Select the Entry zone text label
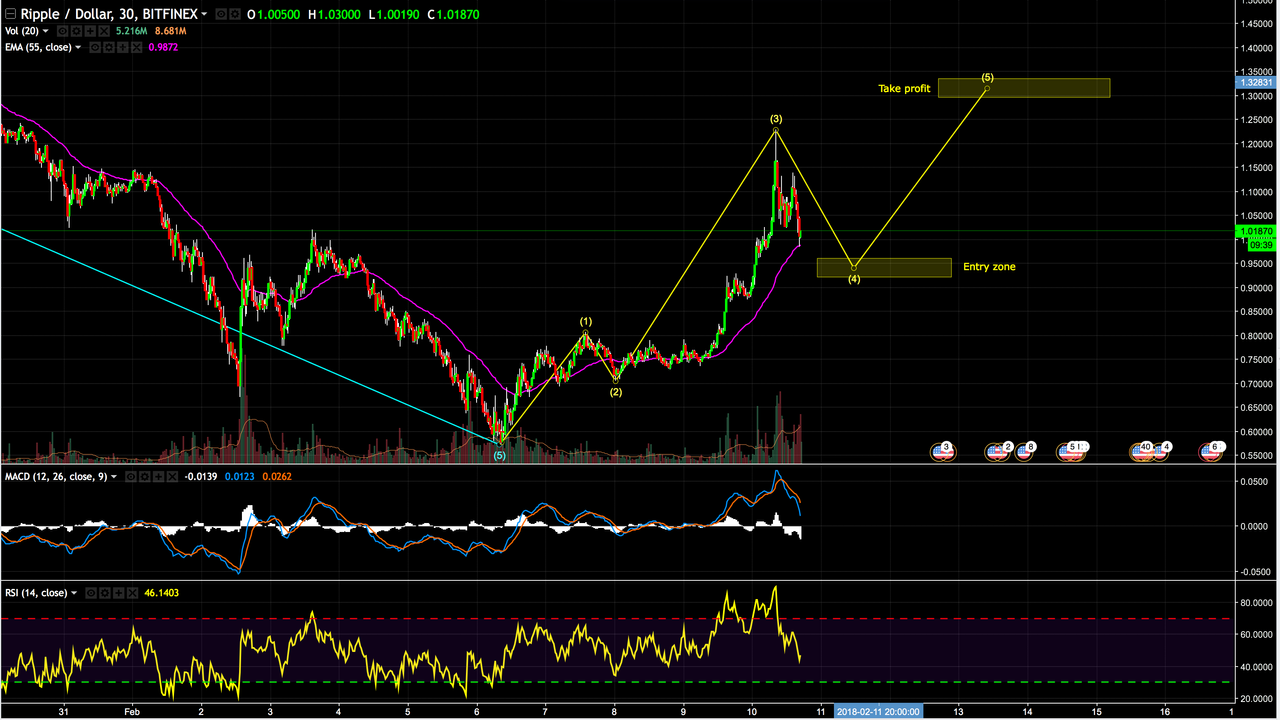 point(989,267)
